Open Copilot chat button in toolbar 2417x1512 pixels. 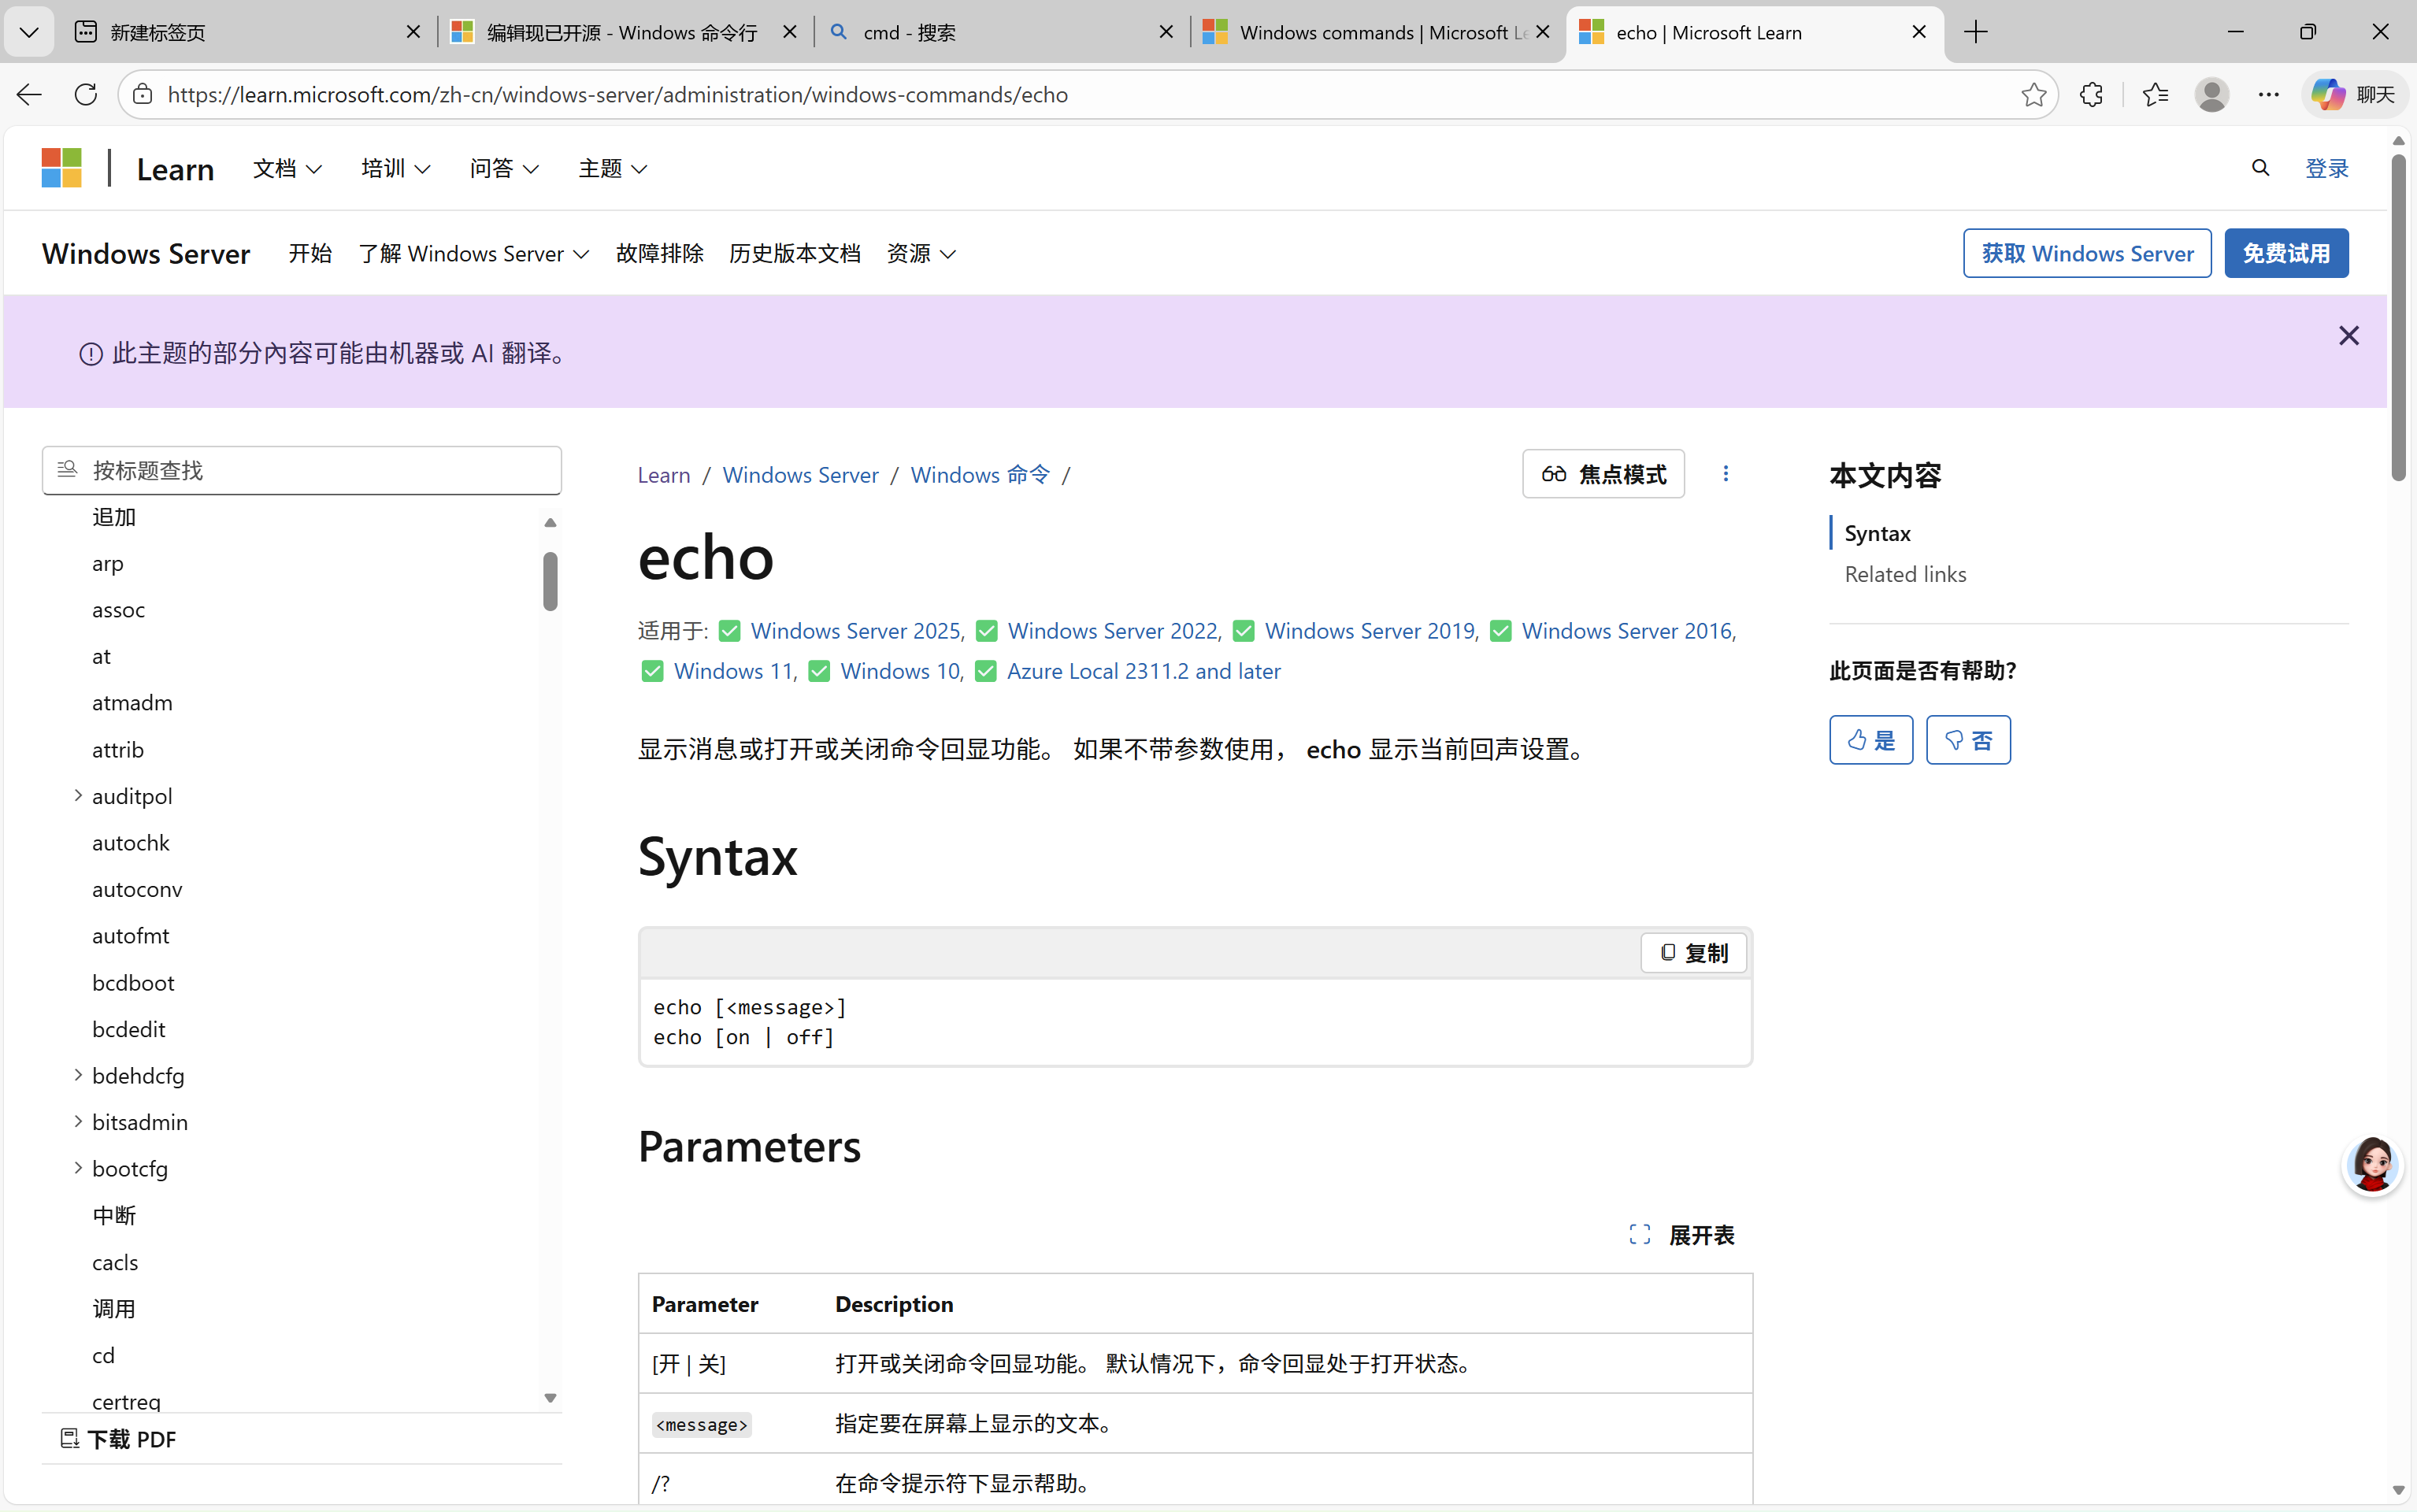tap(2354, 94)
